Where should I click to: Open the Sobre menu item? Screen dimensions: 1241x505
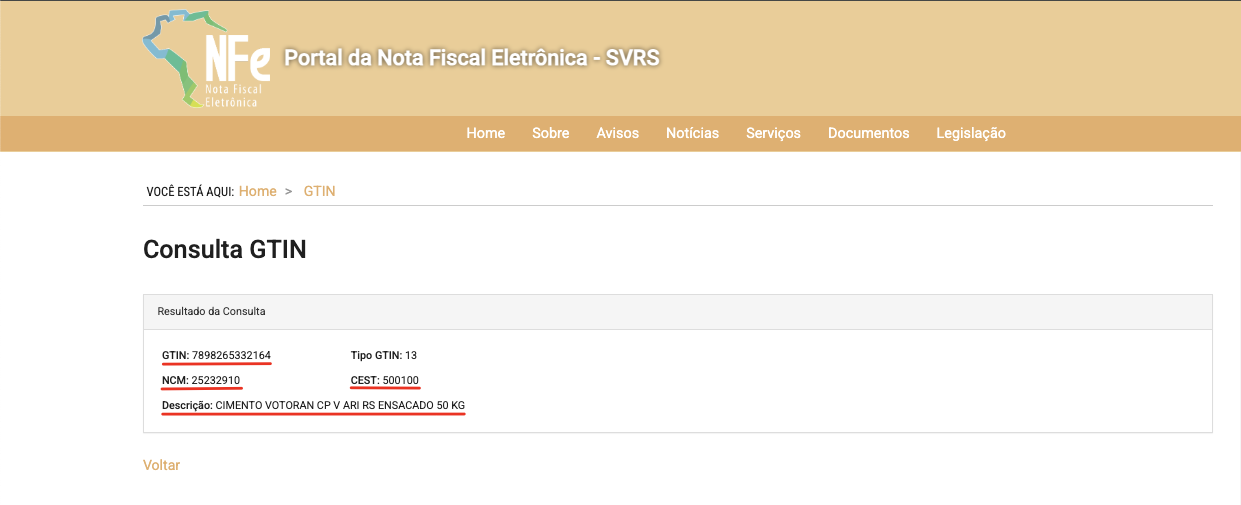click(x=550, y=133)
